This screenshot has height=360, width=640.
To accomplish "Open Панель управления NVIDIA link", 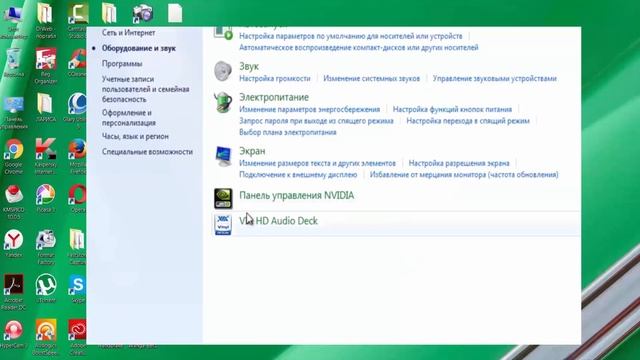I will pos(297,196).
